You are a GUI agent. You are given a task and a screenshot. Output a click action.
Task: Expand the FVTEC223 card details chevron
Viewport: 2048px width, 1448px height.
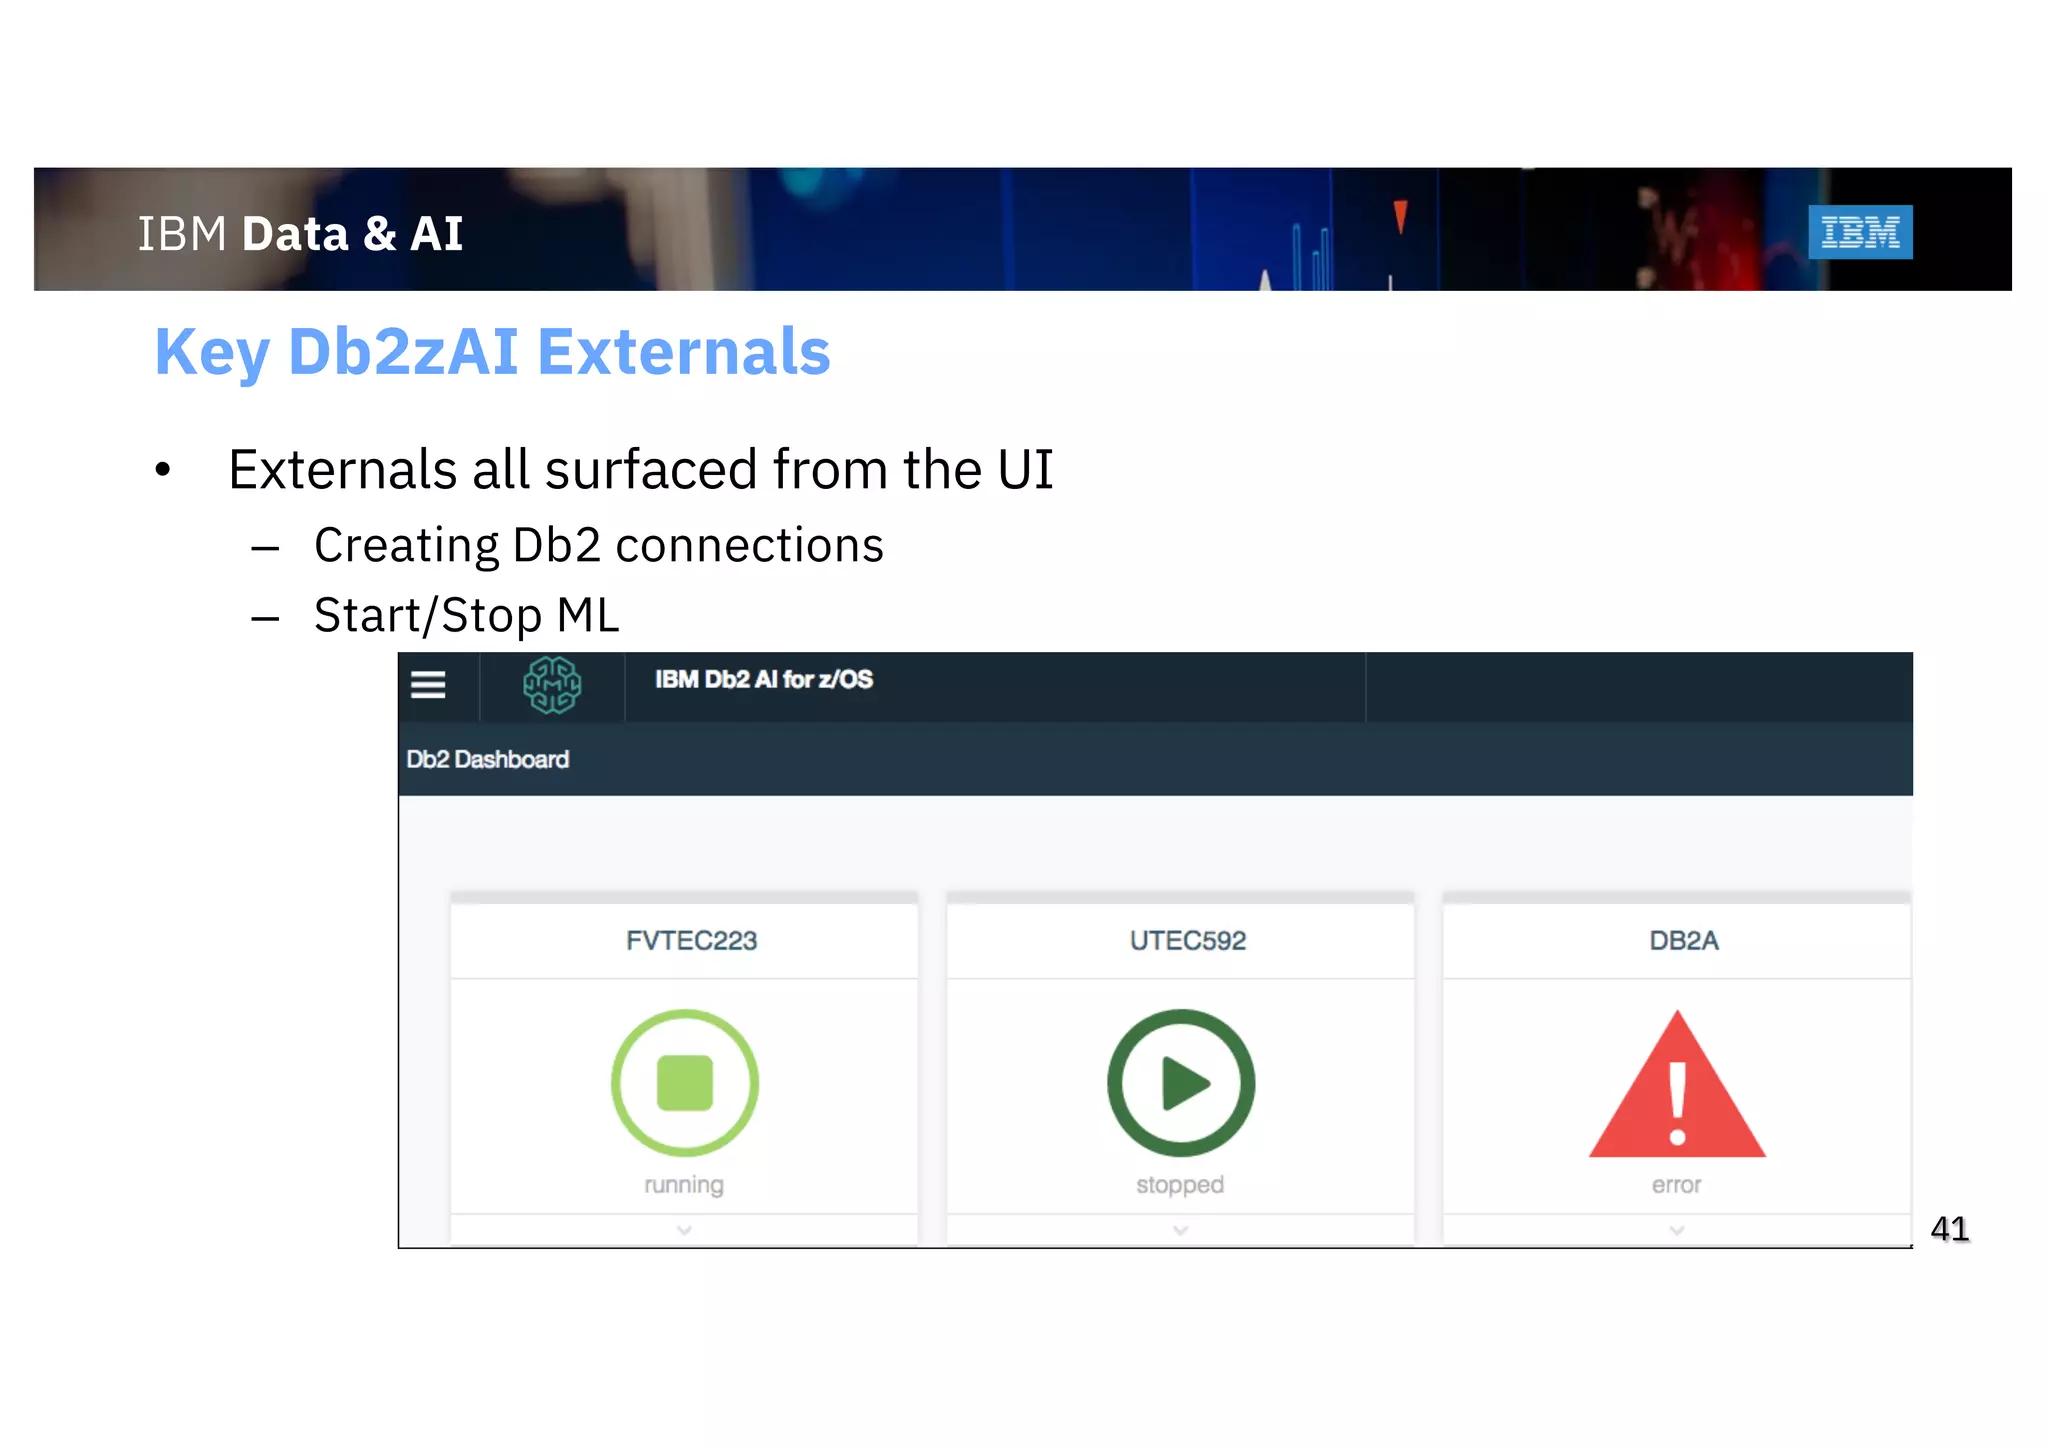click(x=684, y=1230)
